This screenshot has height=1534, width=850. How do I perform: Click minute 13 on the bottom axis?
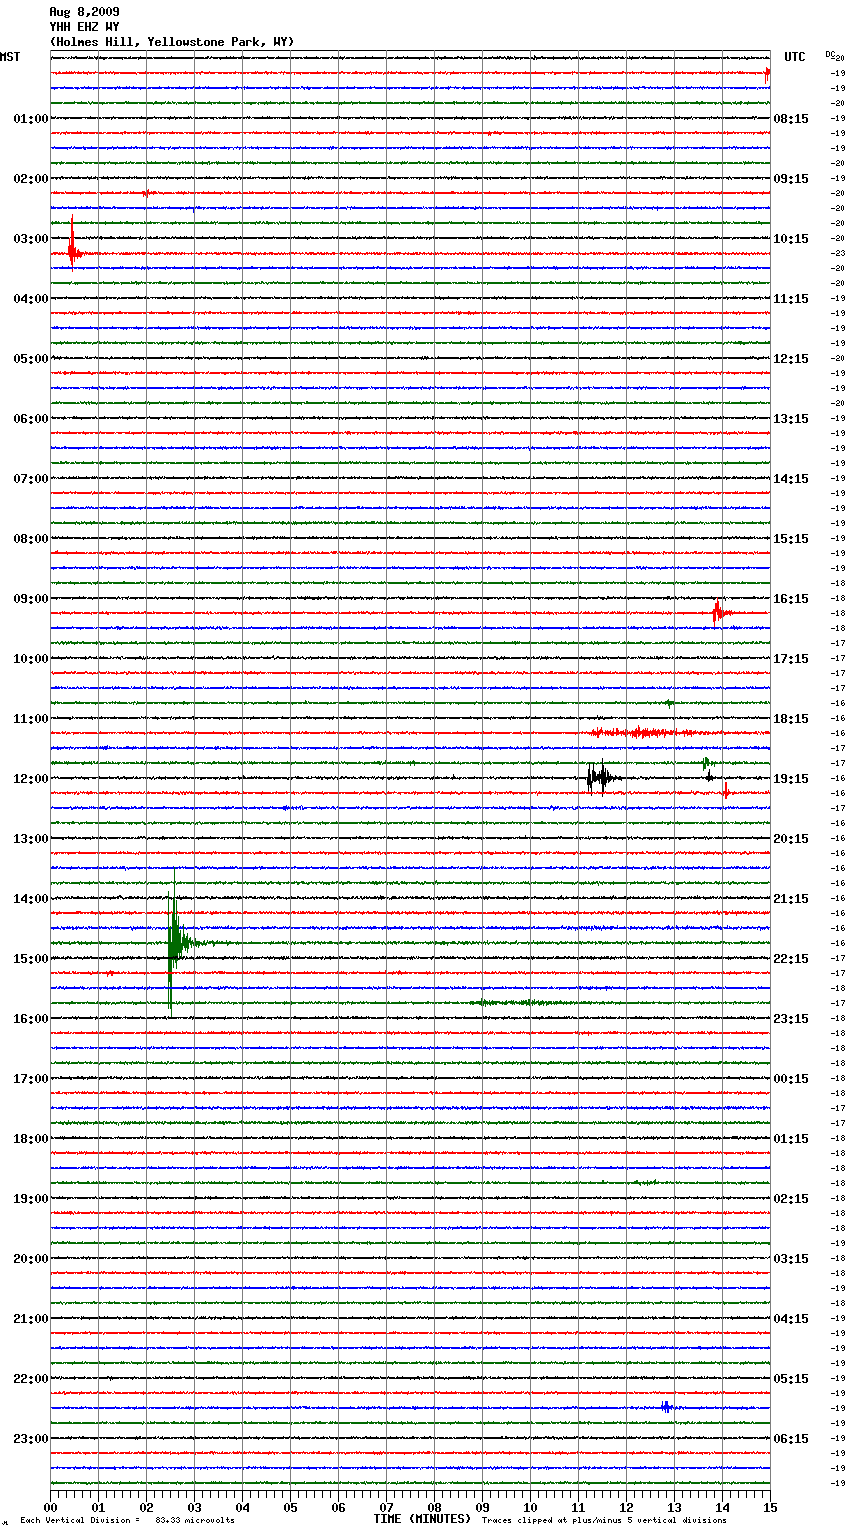674,1508
